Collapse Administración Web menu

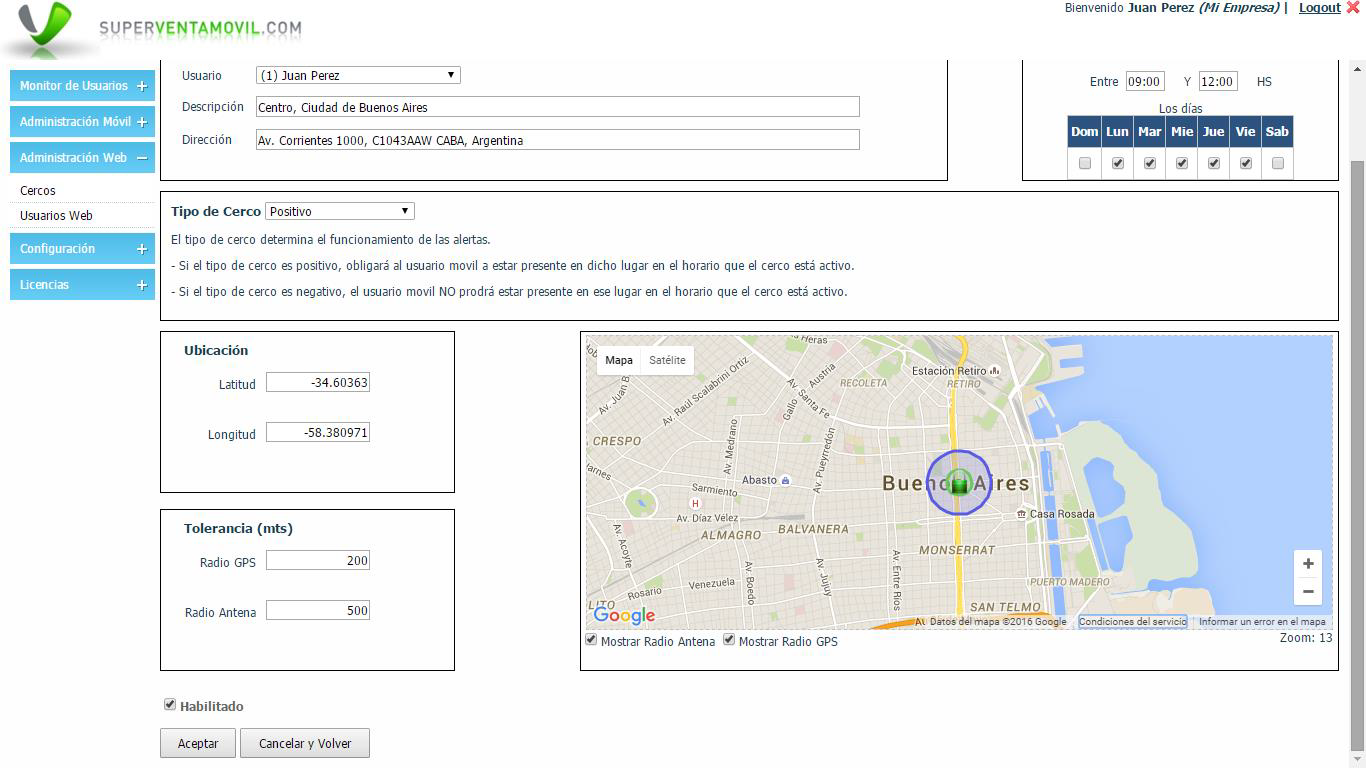pos(82,158)
